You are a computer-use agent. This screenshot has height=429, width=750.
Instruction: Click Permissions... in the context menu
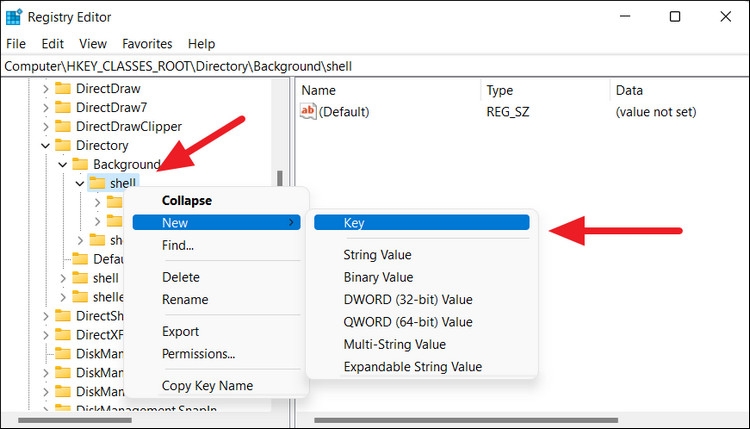(x=198, y=354)
